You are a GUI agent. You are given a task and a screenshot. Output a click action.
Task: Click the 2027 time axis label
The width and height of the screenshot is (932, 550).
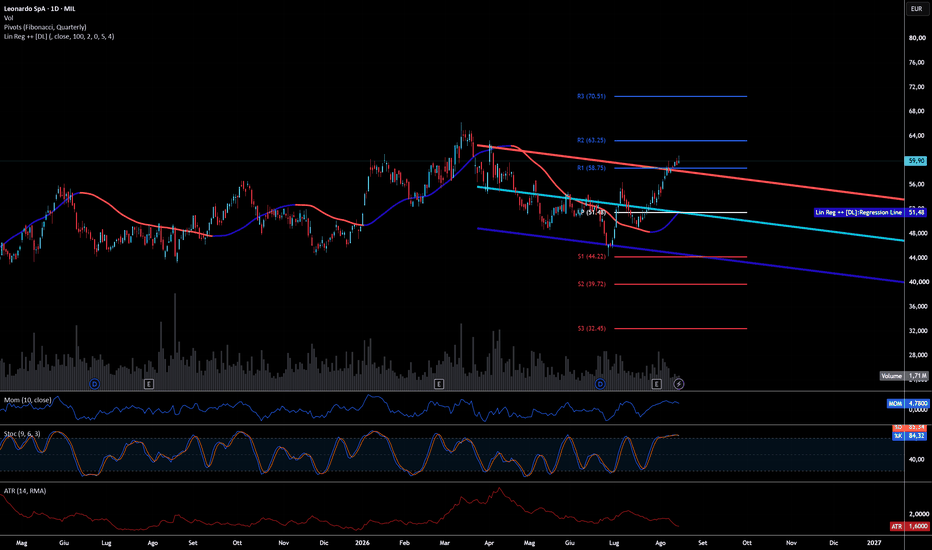(874, 543)
